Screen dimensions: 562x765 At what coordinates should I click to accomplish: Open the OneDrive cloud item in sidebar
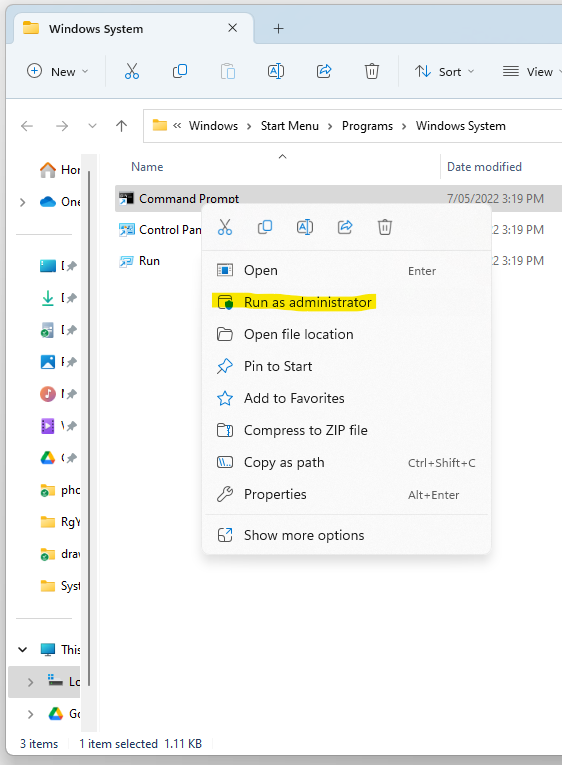click(60, 201)
